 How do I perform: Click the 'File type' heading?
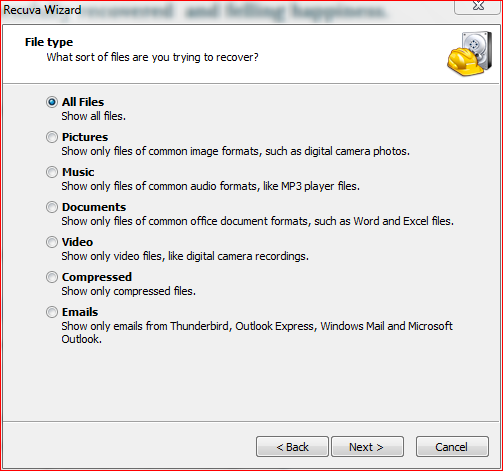49,42
